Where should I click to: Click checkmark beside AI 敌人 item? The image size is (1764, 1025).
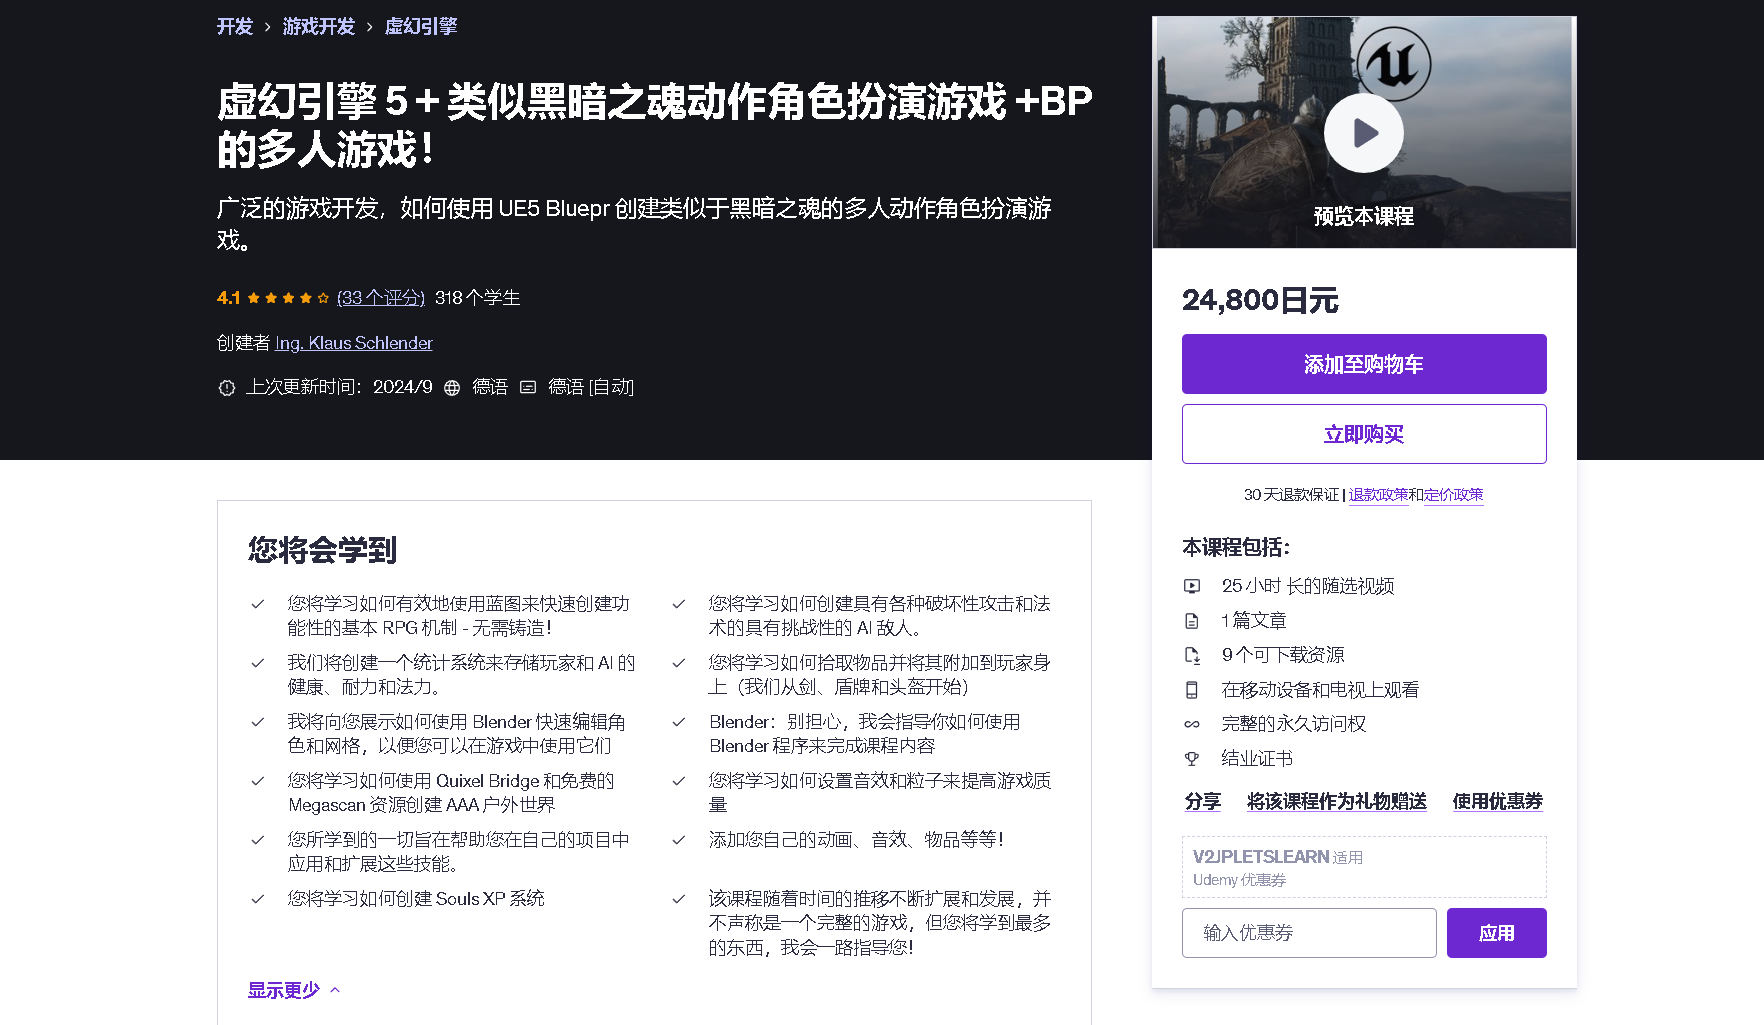(679, 604)
